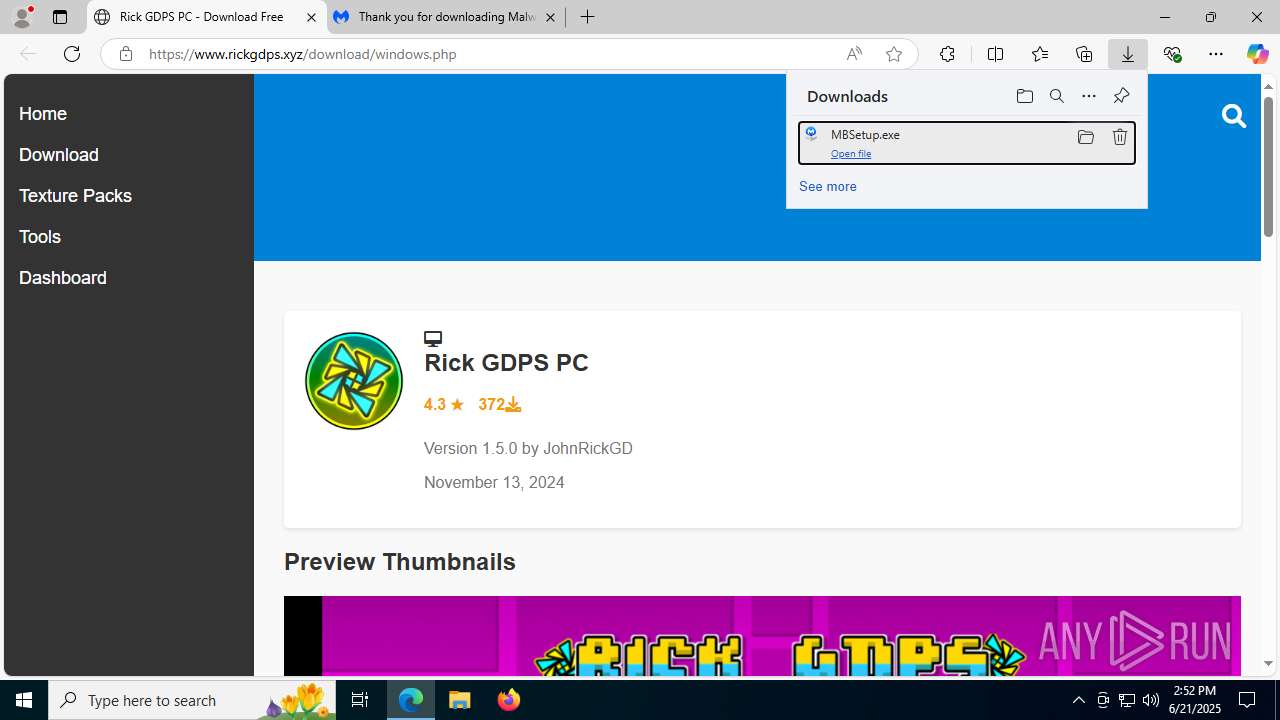1280x720 pixels.
Task: View site information lock icon
Action: tap(125, 54)
